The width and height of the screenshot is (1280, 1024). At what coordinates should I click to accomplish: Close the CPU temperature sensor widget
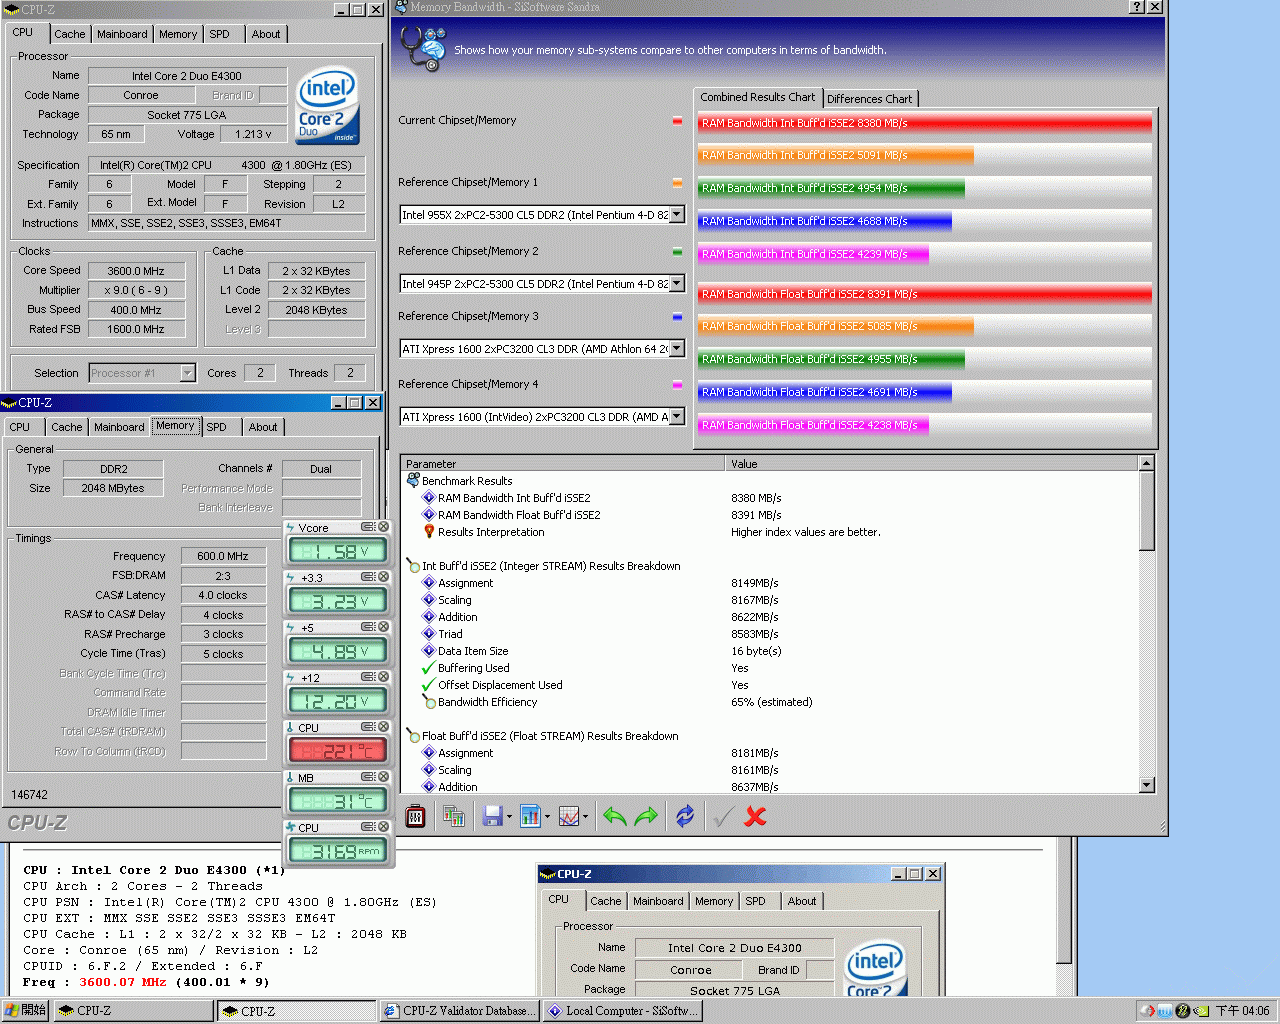click(x=383, y=727)
